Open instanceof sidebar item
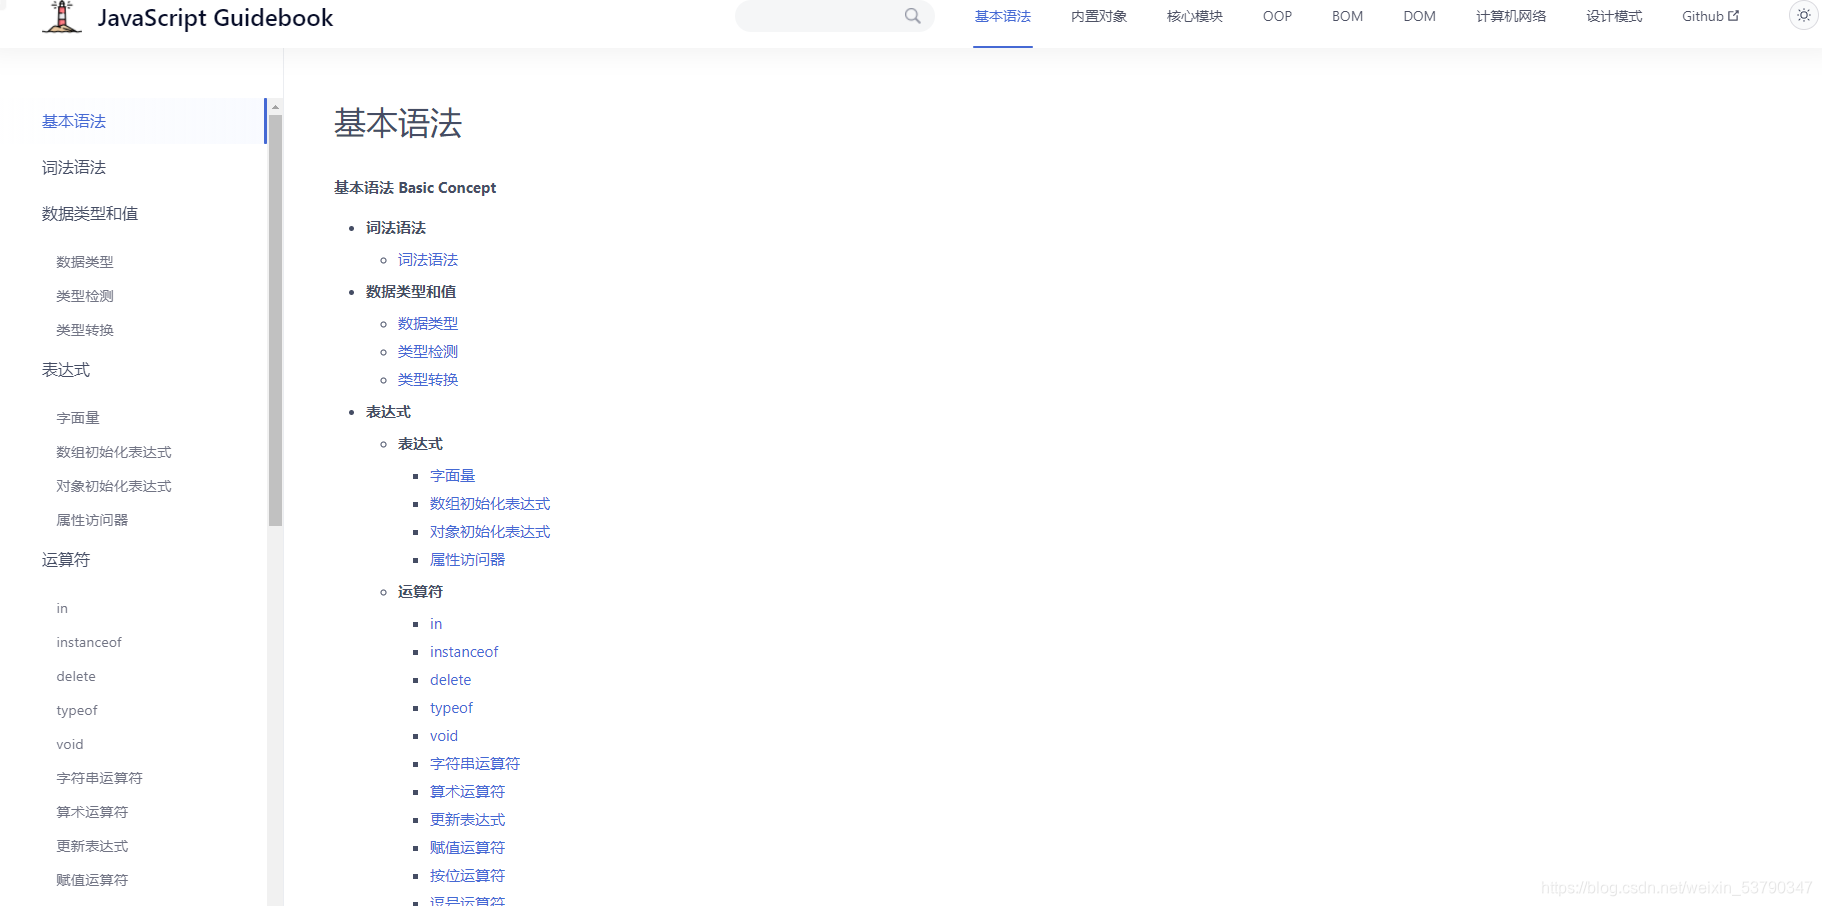The image size is (1822, 906). 89,642
